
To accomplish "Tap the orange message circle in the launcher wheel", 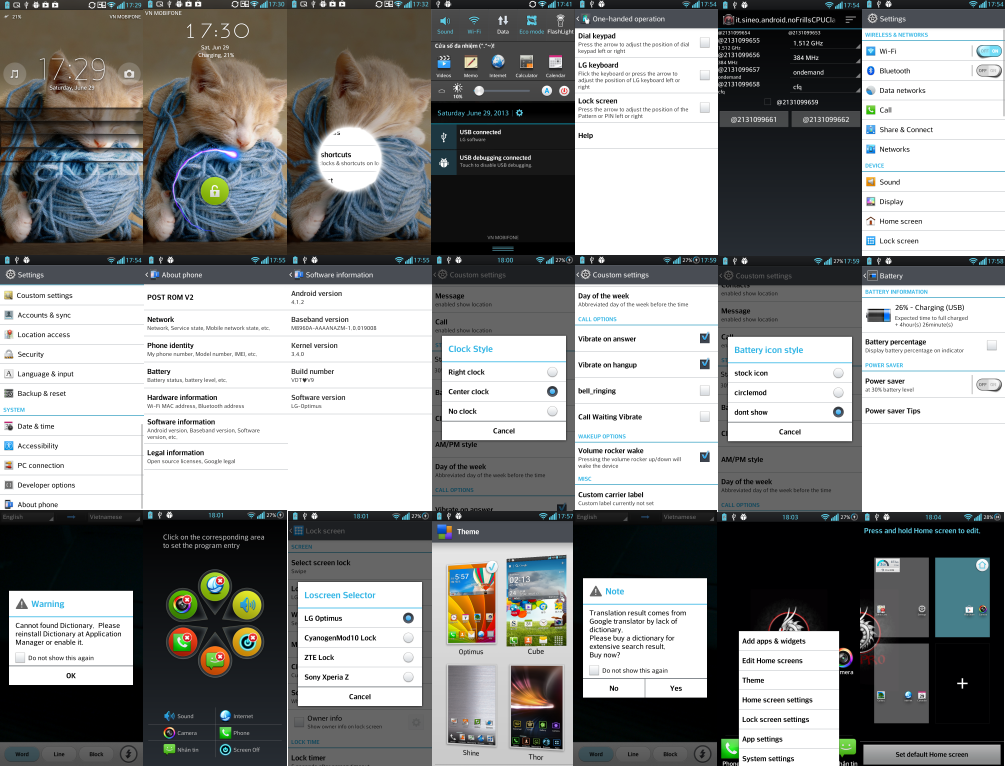I will click(215, 660).
